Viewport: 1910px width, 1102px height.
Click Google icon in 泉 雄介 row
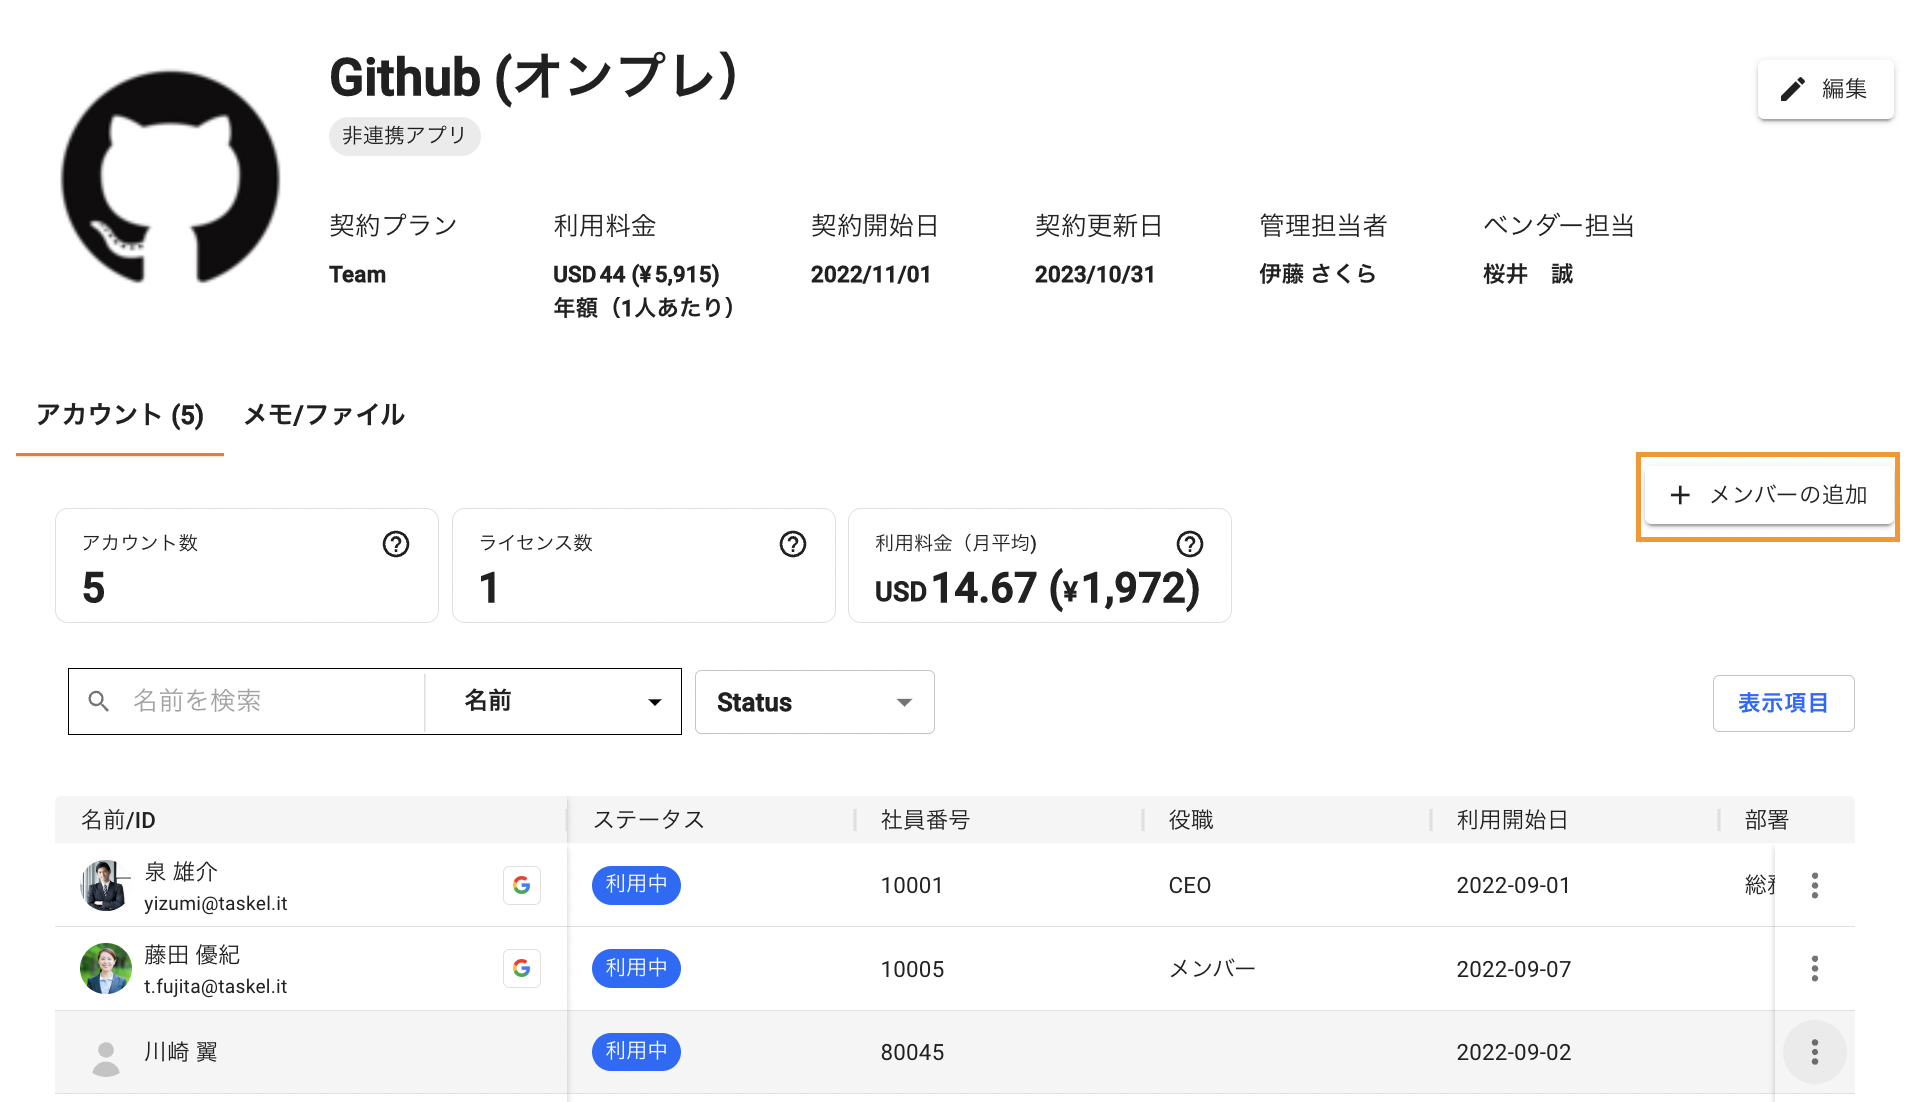521,885
